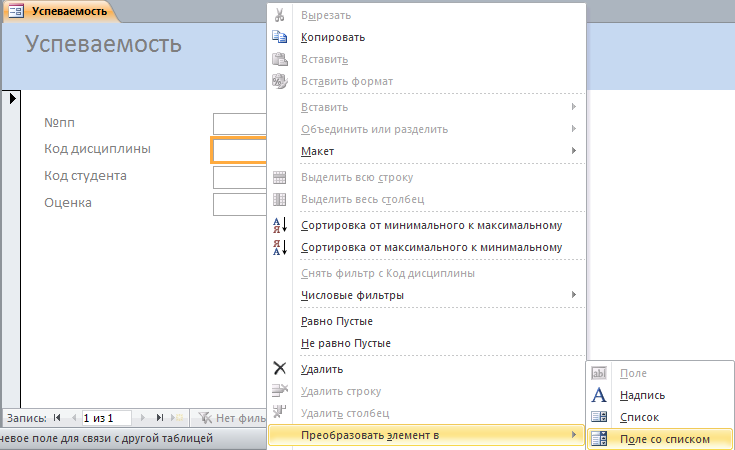Click the new blank record button
The width and height of the screenshot is (735, 450).
(178, 417)
